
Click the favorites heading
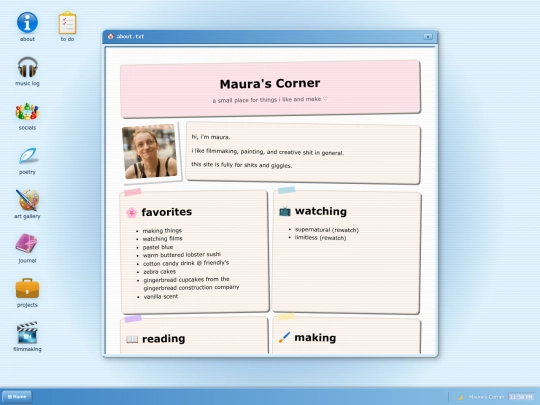[167, 212]
